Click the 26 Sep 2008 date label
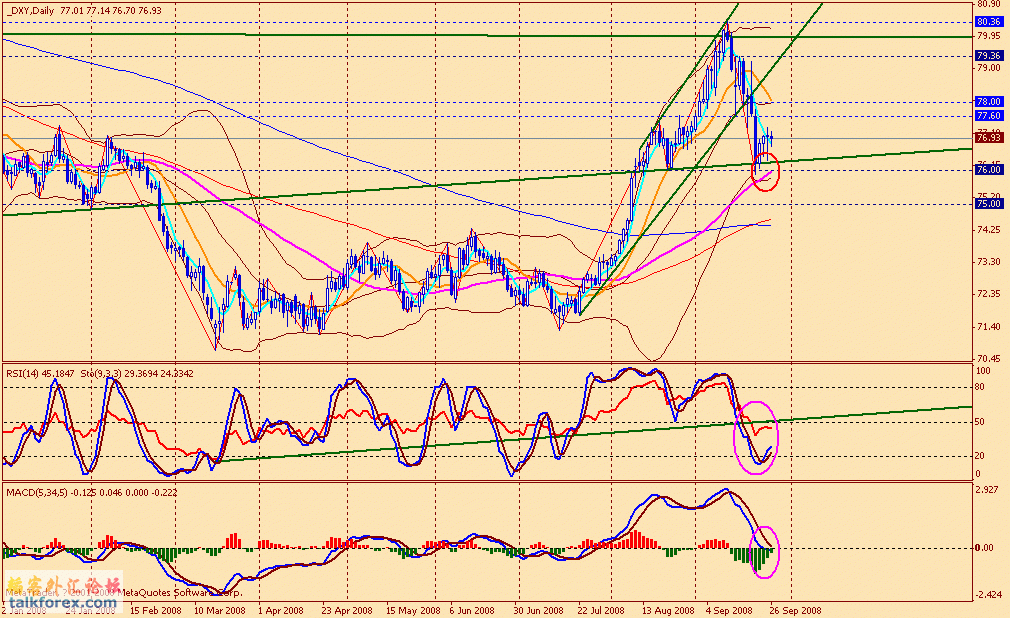Image resolution: width=1010 pixels, height=618 pixels. 796,610
